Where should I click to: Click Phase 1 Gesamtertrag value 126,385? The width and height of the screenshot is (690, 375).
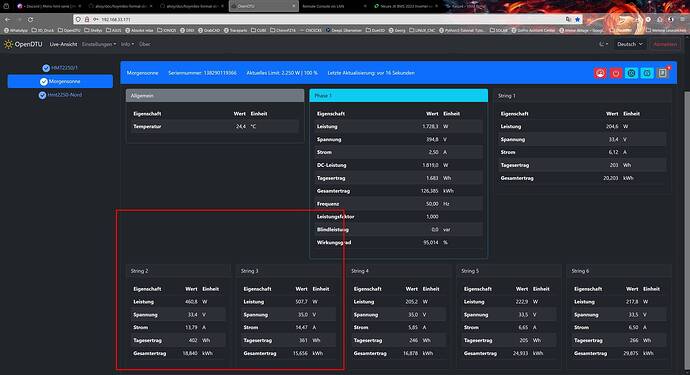tap(429, 191)
